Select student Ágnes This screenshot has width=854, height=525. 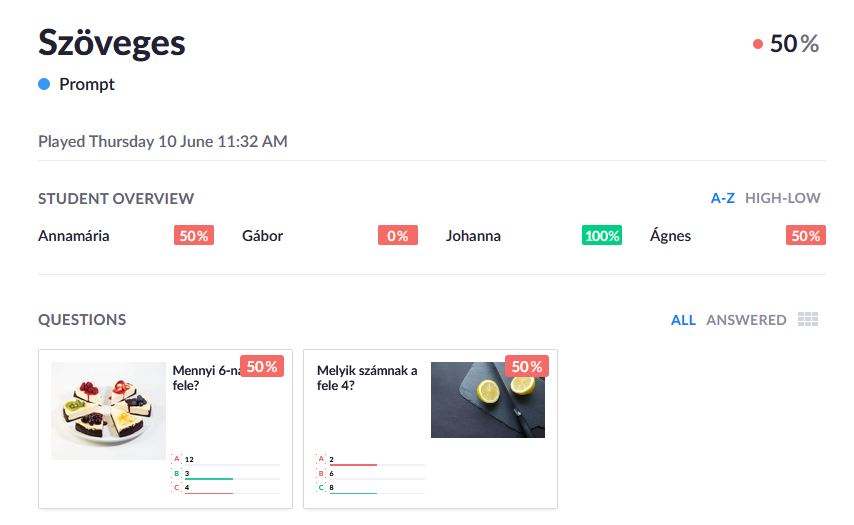tap(670, 236)
